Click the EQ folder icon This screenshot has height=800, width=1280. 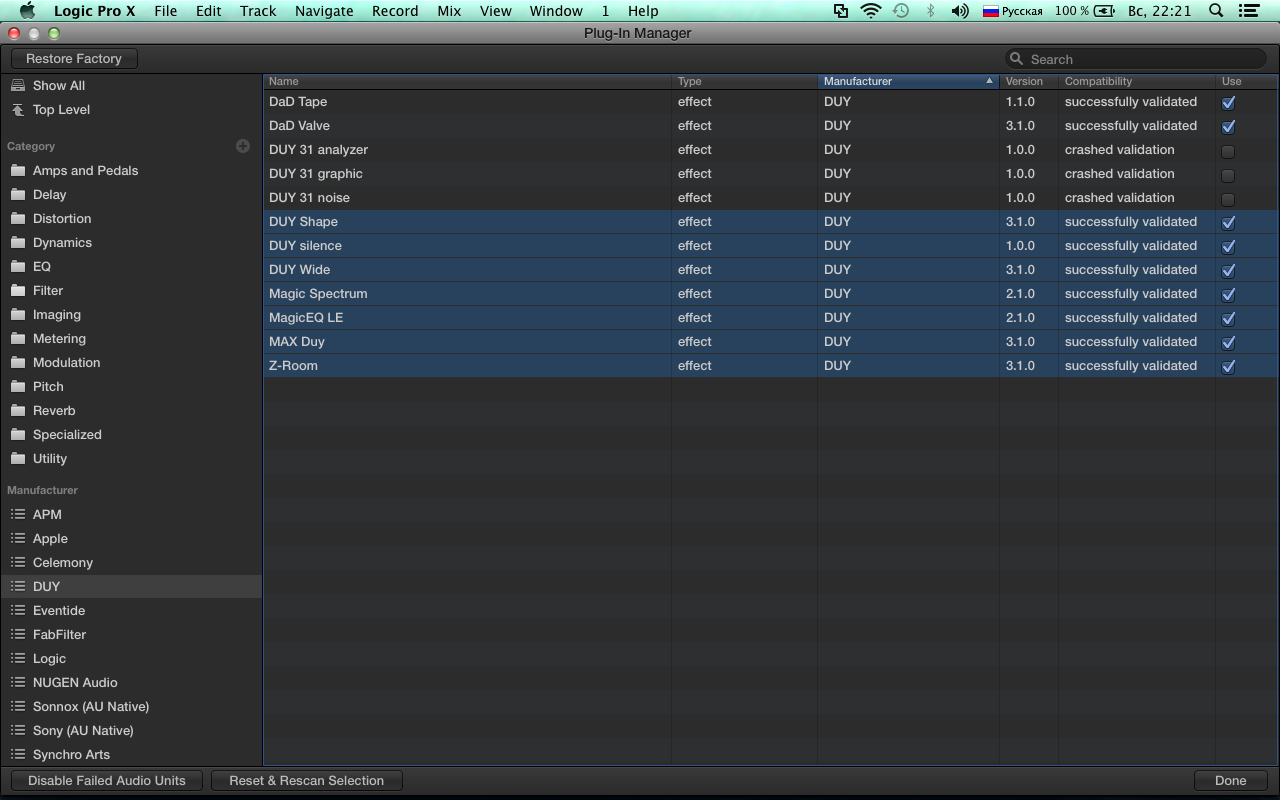pos(18,267)
